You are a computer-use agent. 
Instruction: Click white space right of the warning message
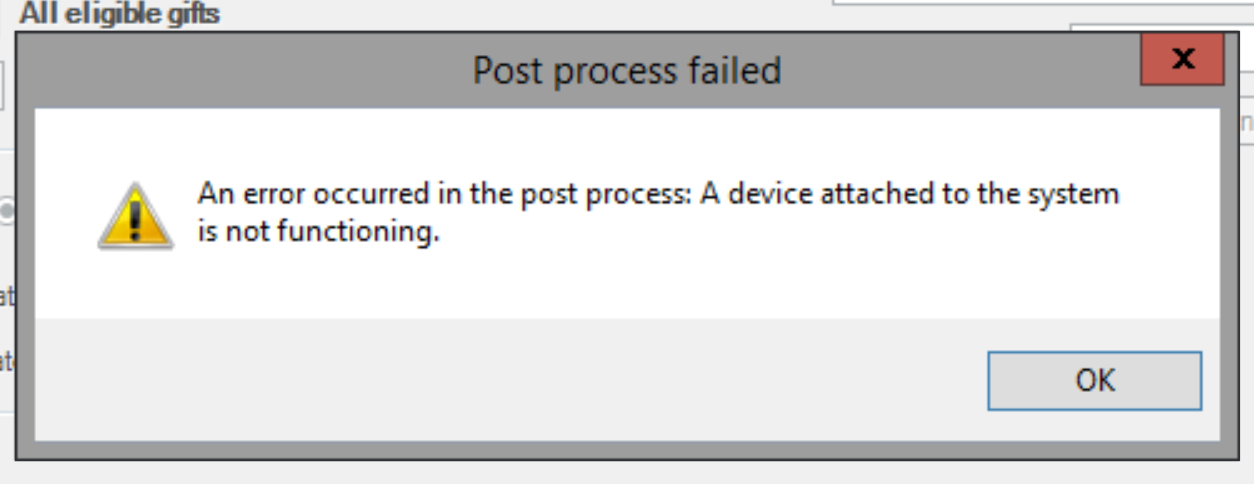(x=1170, y=215)
